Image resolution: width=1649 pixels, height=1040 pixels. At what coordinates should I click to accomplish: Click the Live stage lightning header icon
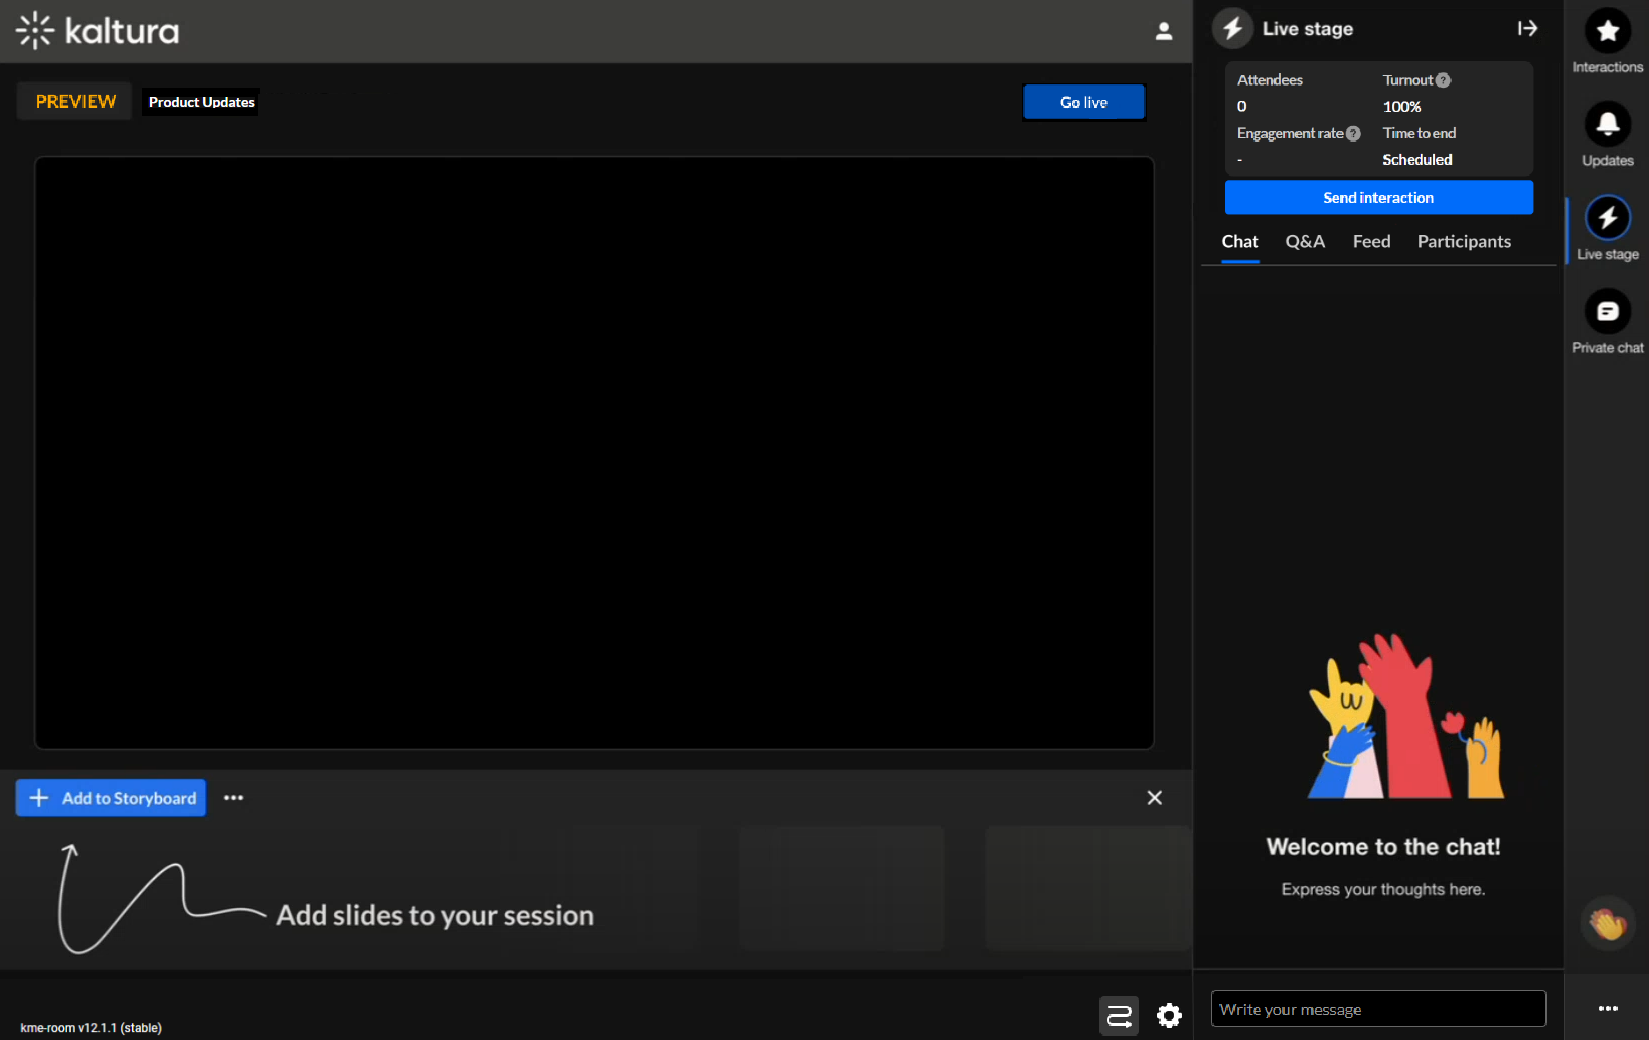click(1233, 28)
